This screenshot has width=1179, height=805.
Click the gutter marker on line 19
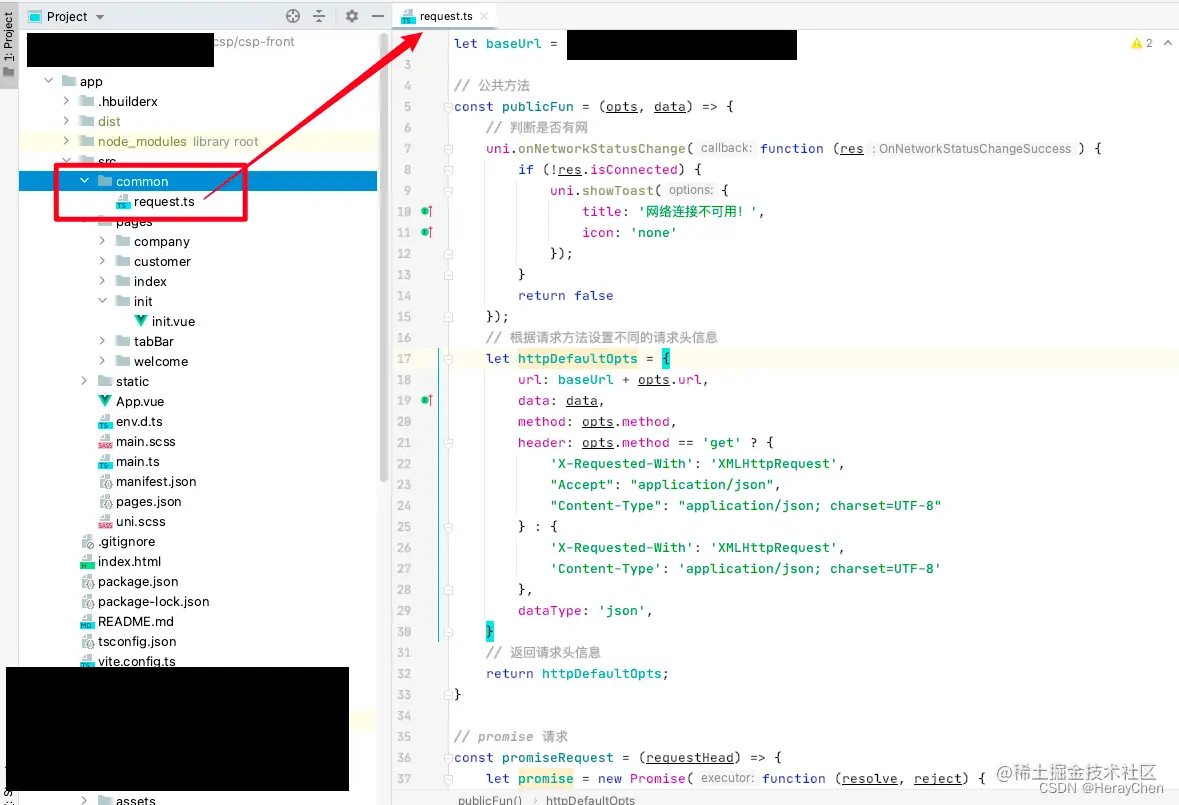(x=427, y=401)
